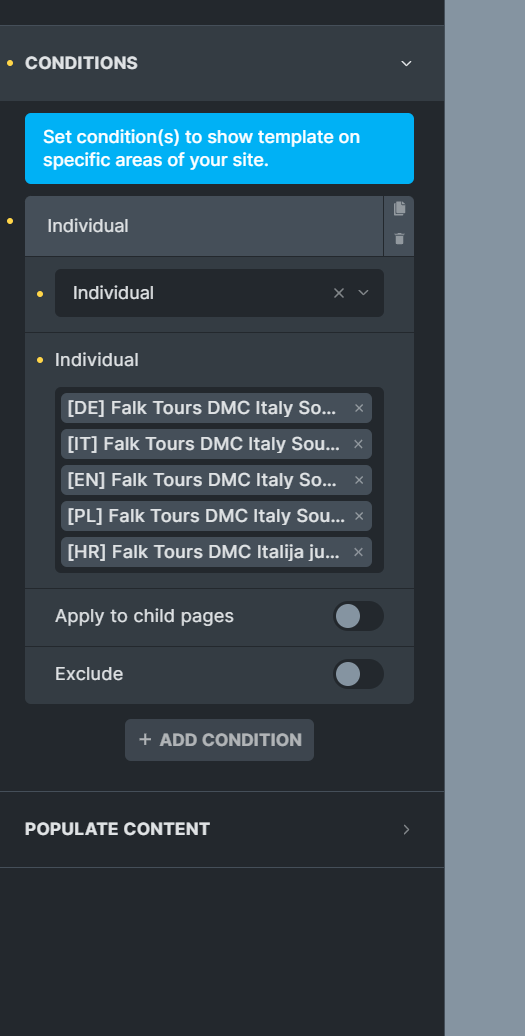
Task: Click the blue conditions info message
Action: pyautogui.click(x=219, y=149)
